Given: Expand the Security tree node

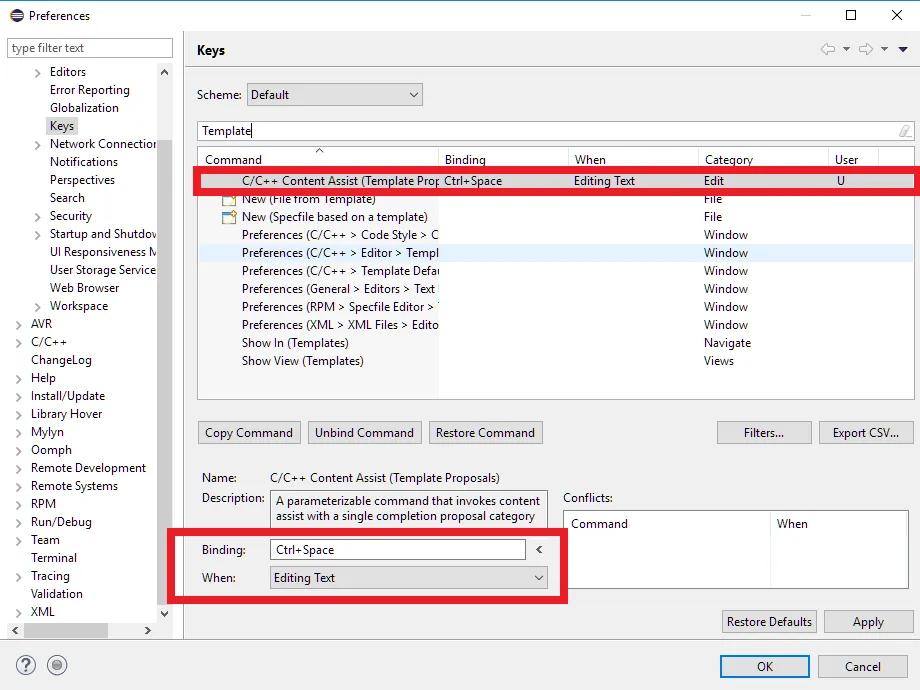Looking at the screenshot, I should 38,217.
